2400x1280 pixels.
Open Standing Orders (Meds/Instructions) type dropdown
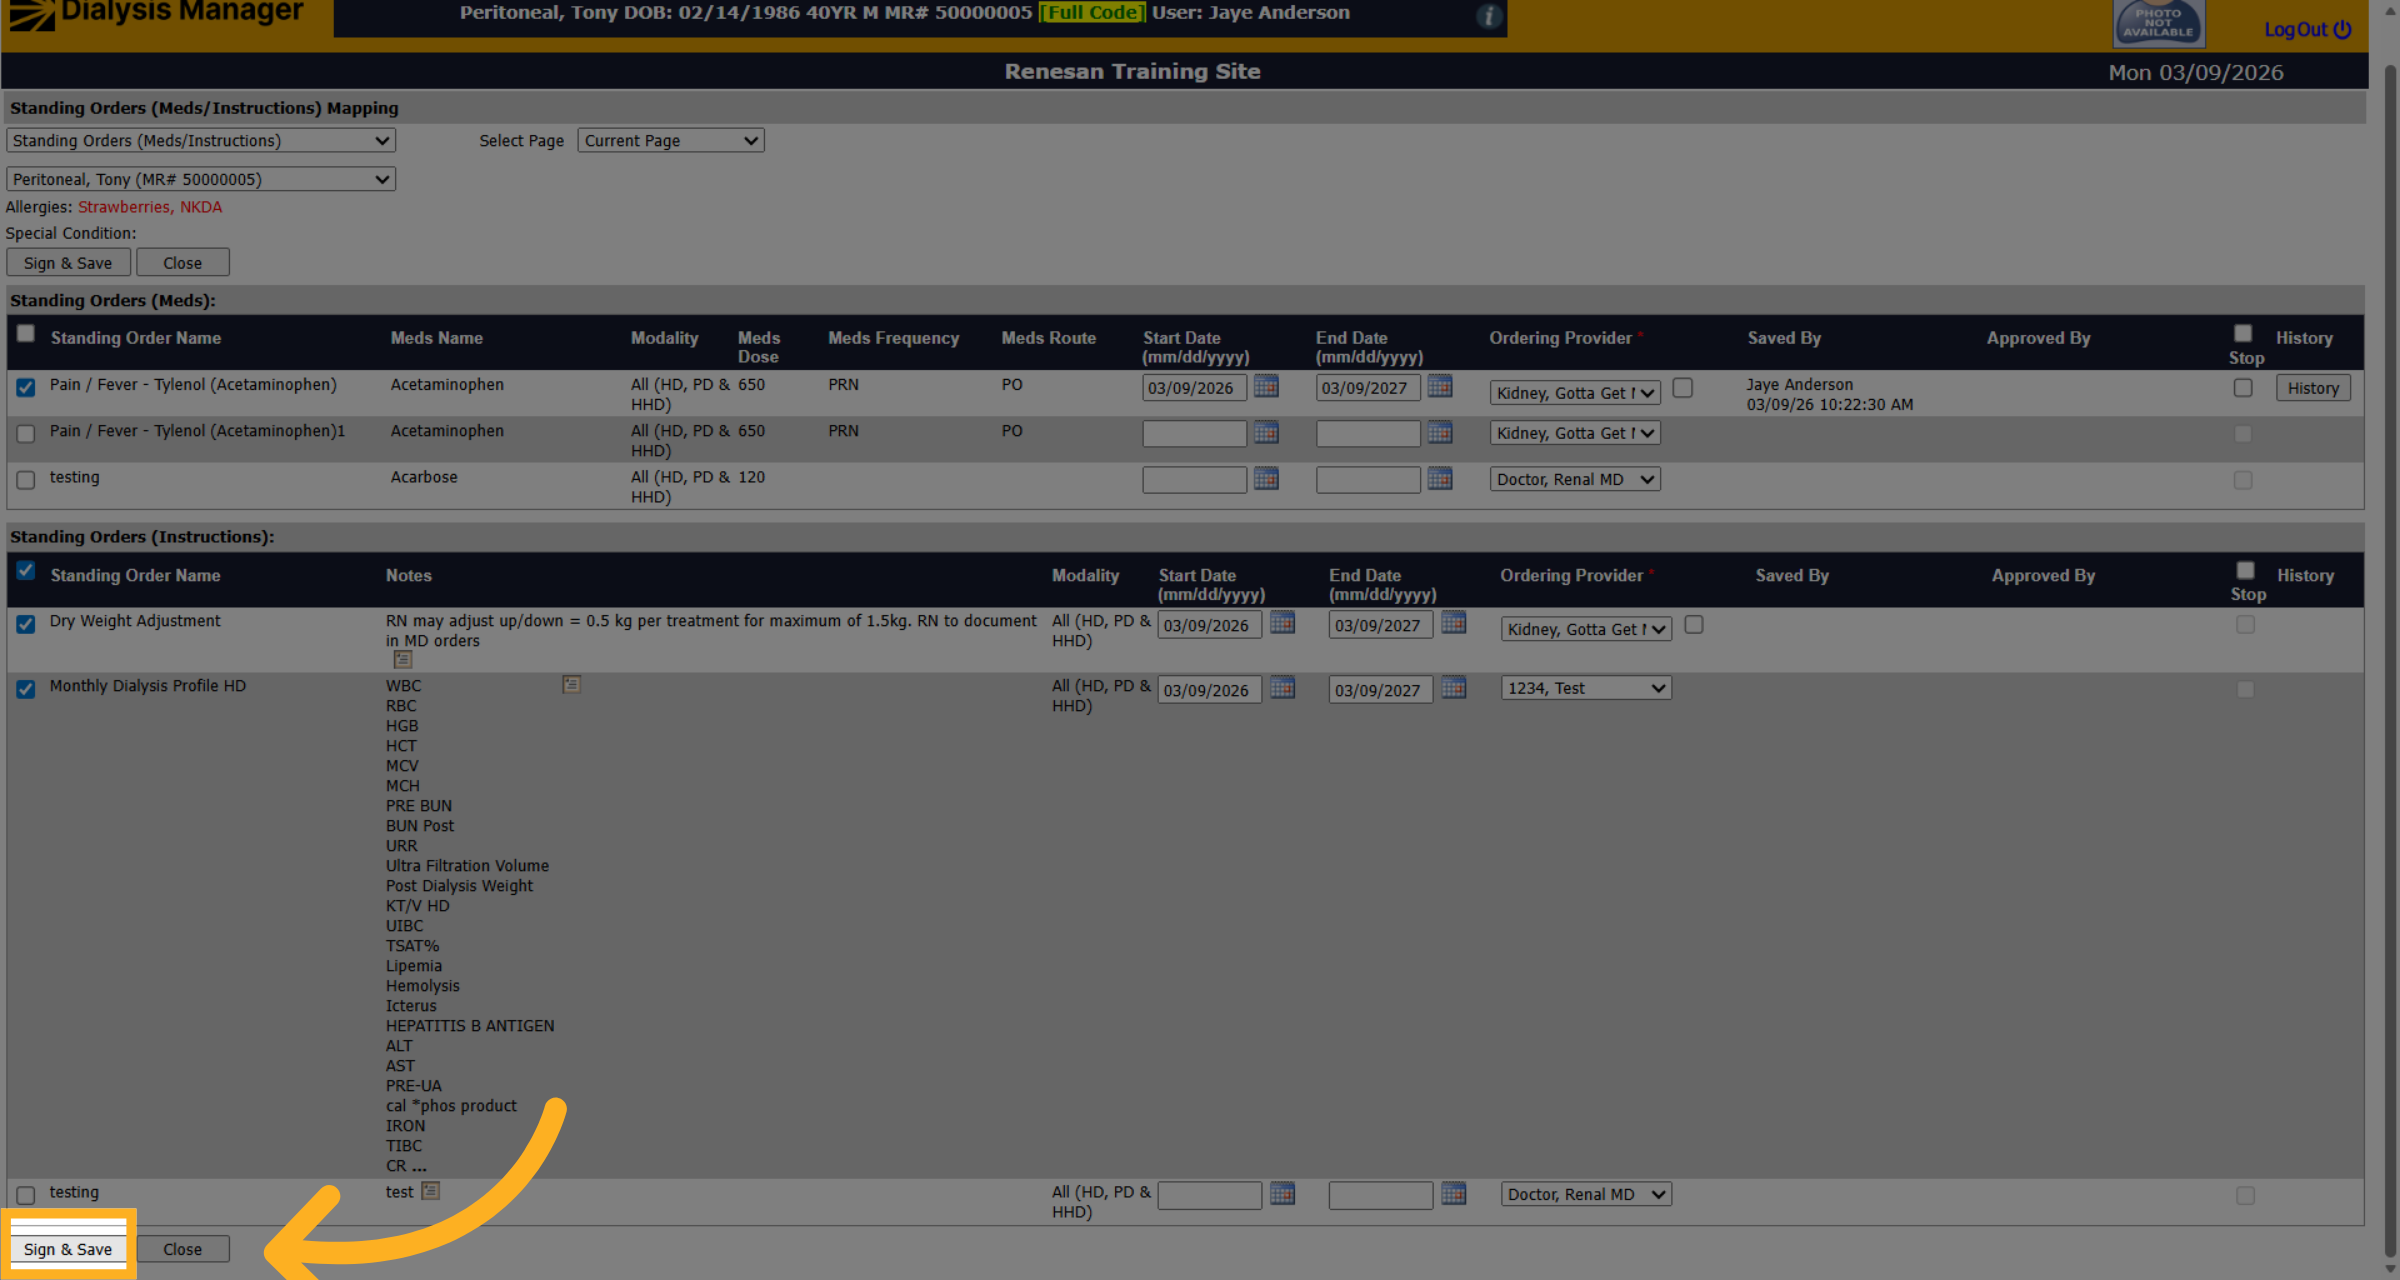pos(201,141)
